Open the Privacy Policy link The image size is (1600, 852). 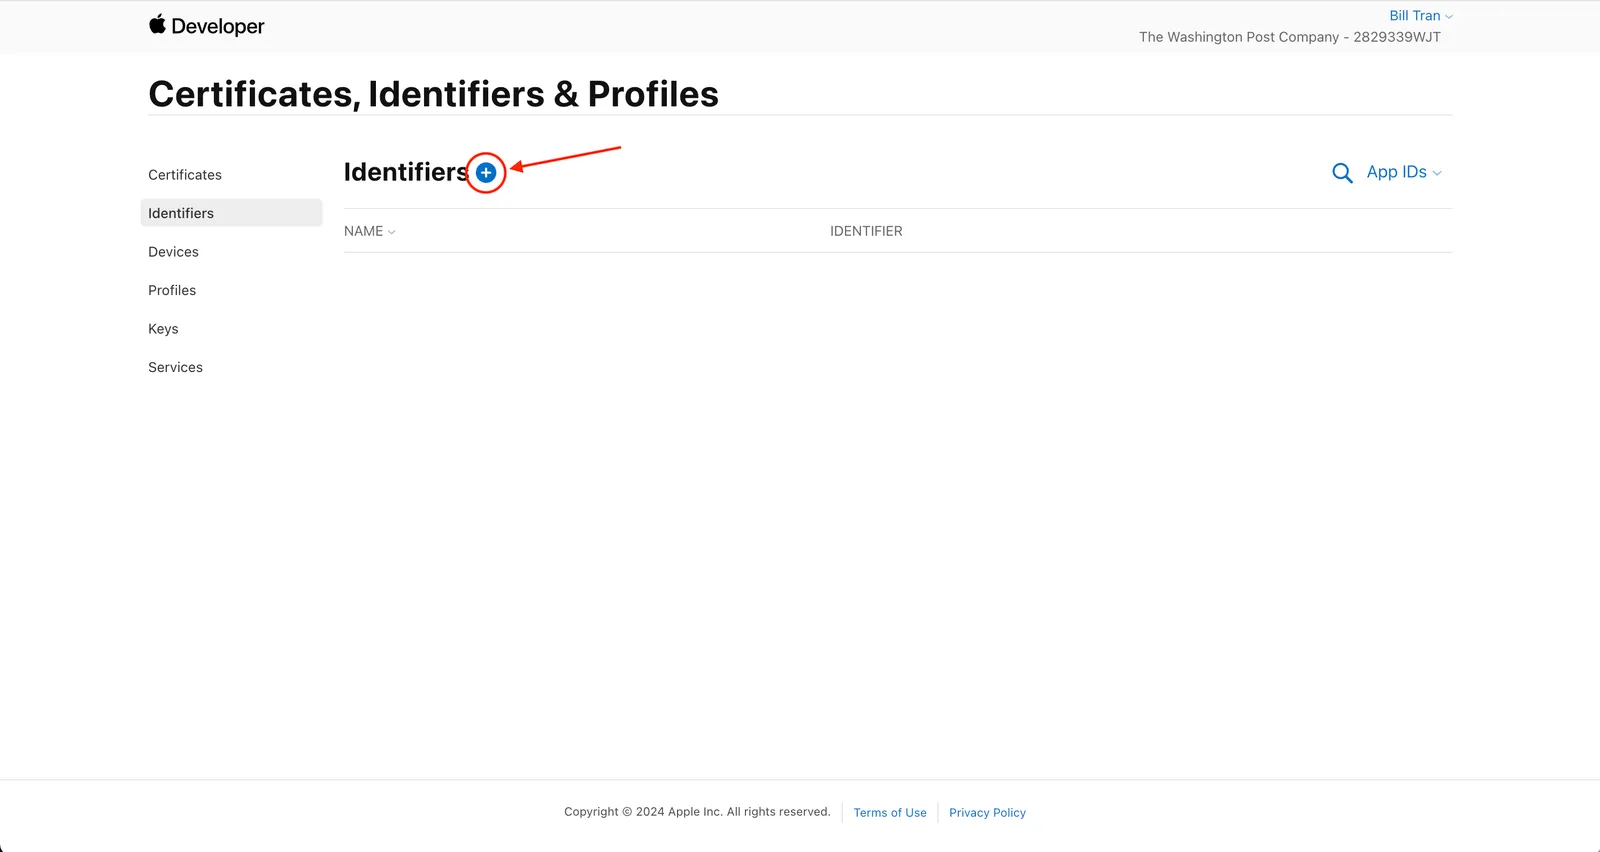coord(987,813)
